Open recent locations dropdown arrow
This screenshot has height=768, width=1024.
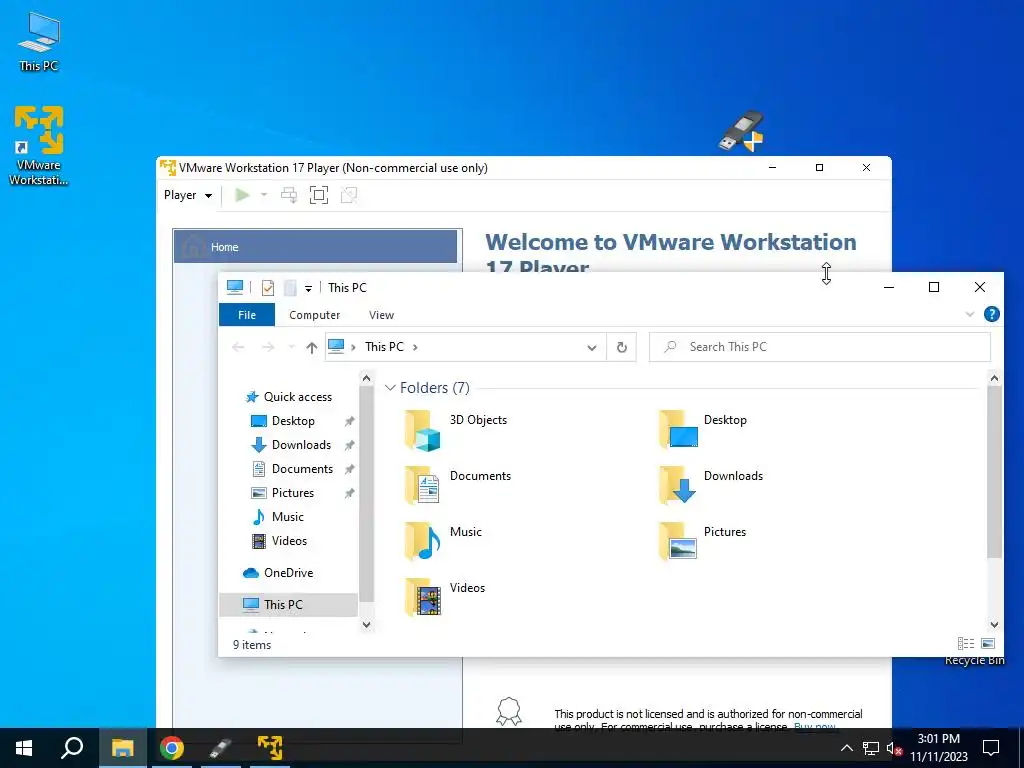tap(291, 347)
